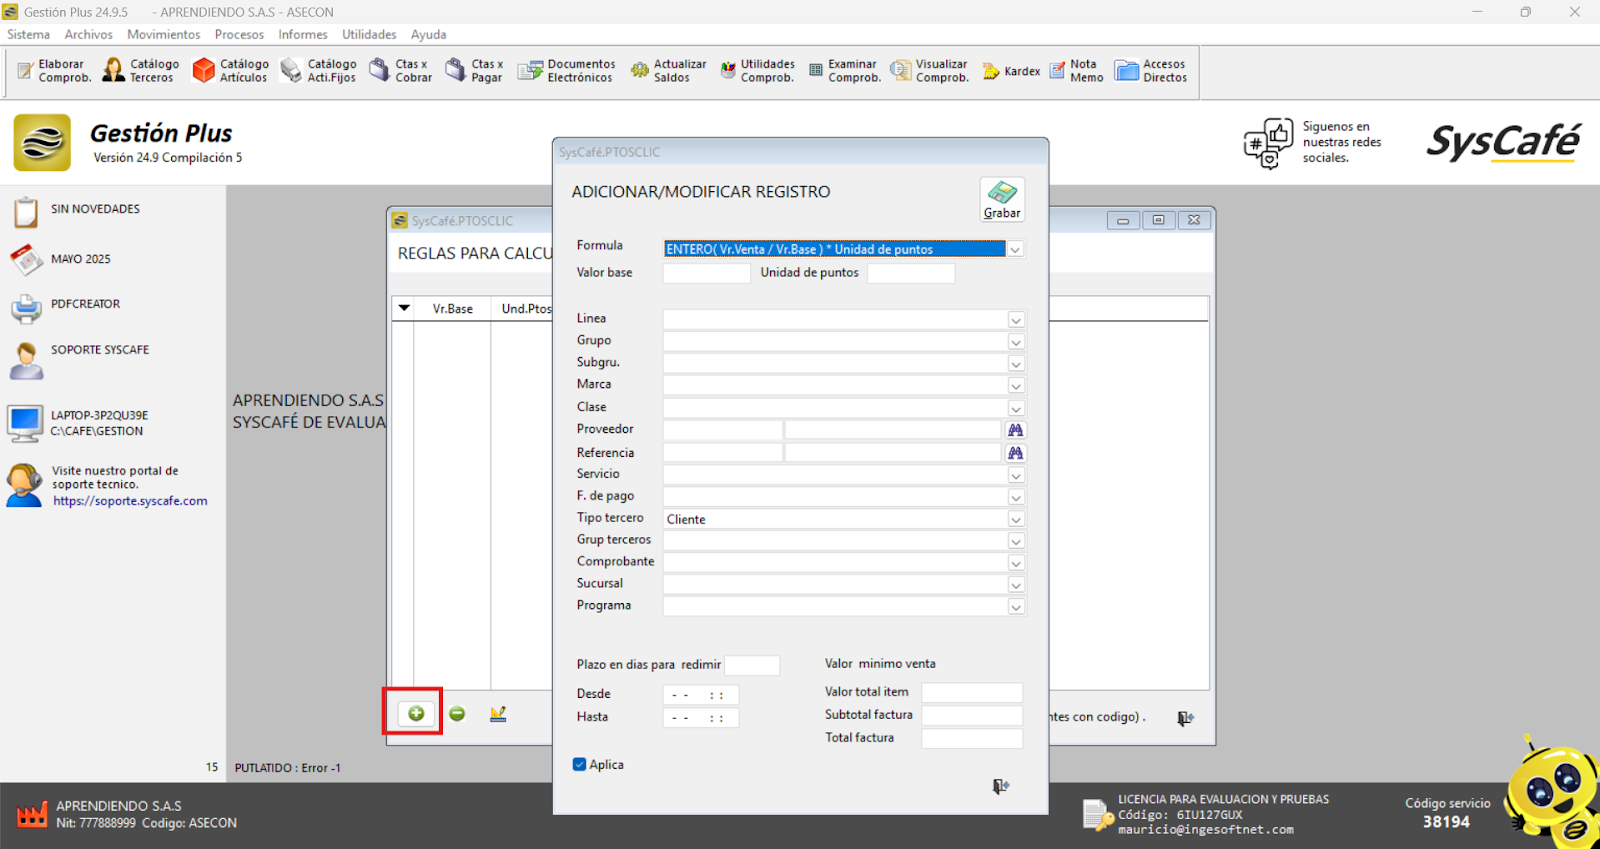Click the Grabar save icon
This screenshot has width=1600, height=849.
1002,194
